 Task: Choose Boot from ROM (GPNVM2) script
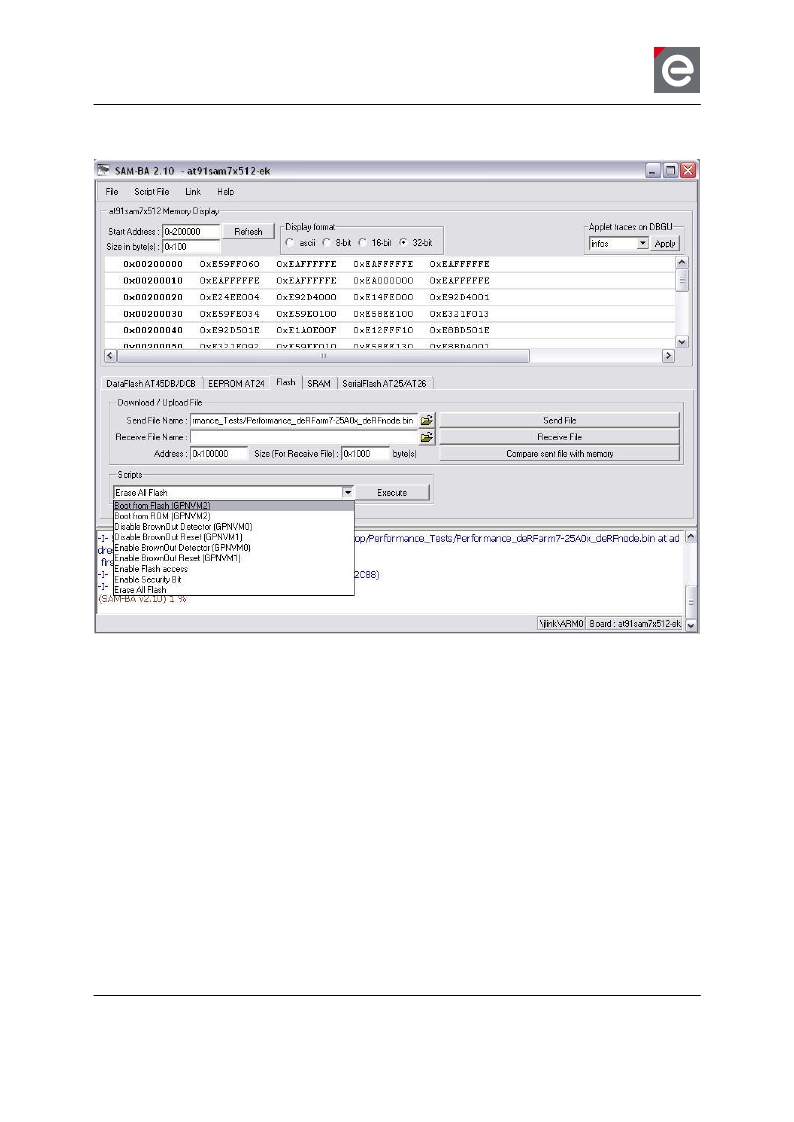pos(234,516)
